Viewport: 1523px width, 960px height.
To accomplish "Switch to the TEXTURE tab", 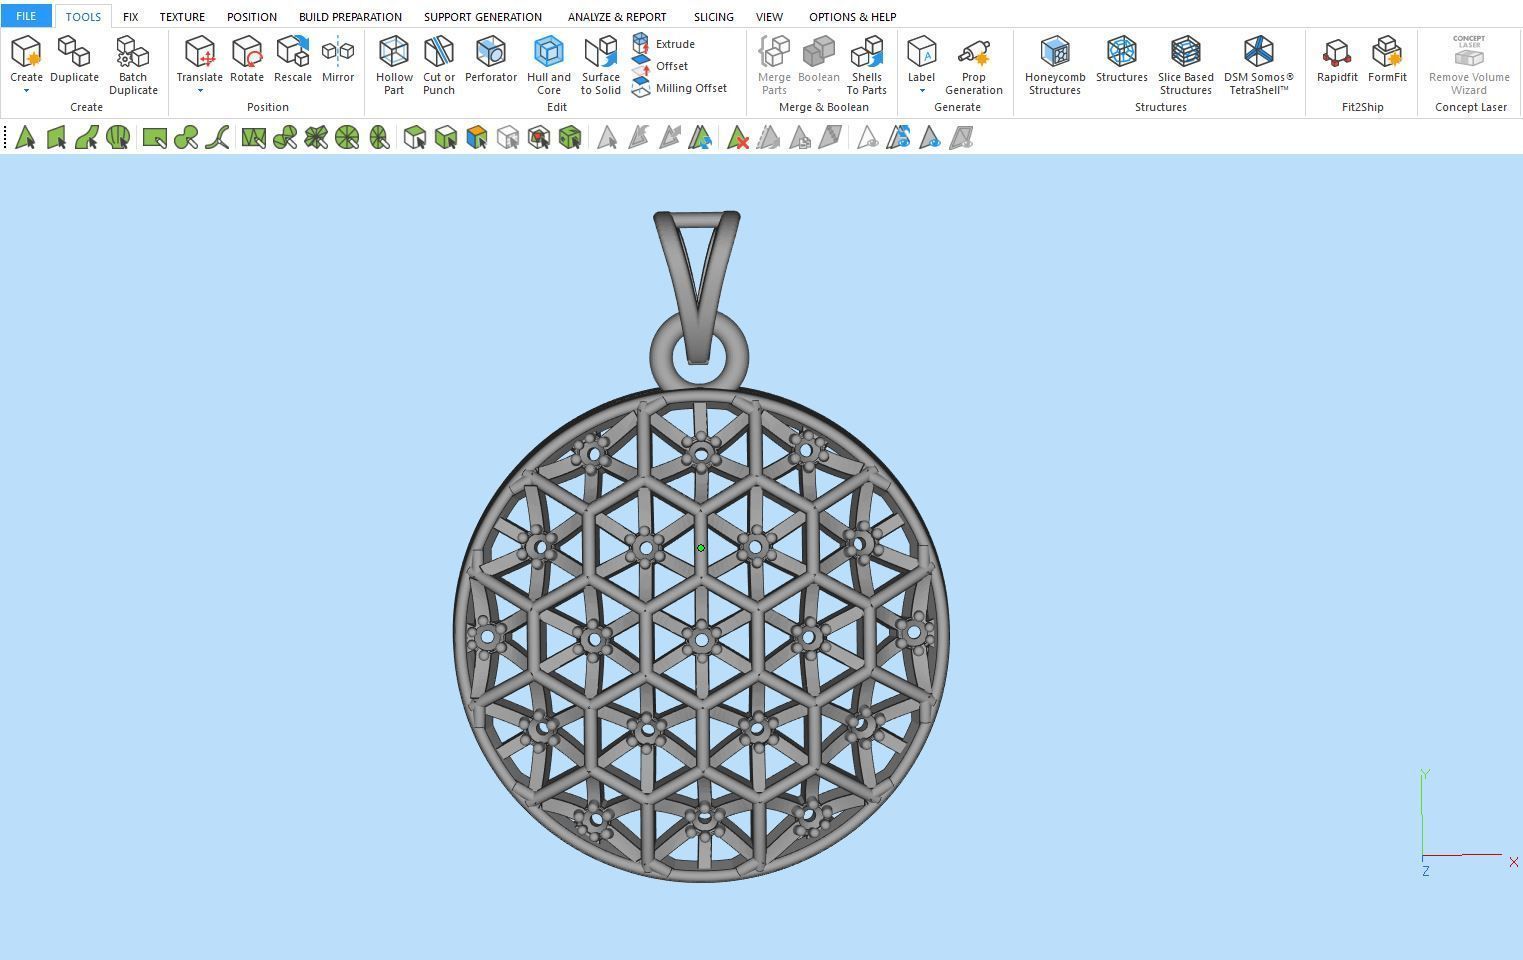I will point(182,17).
